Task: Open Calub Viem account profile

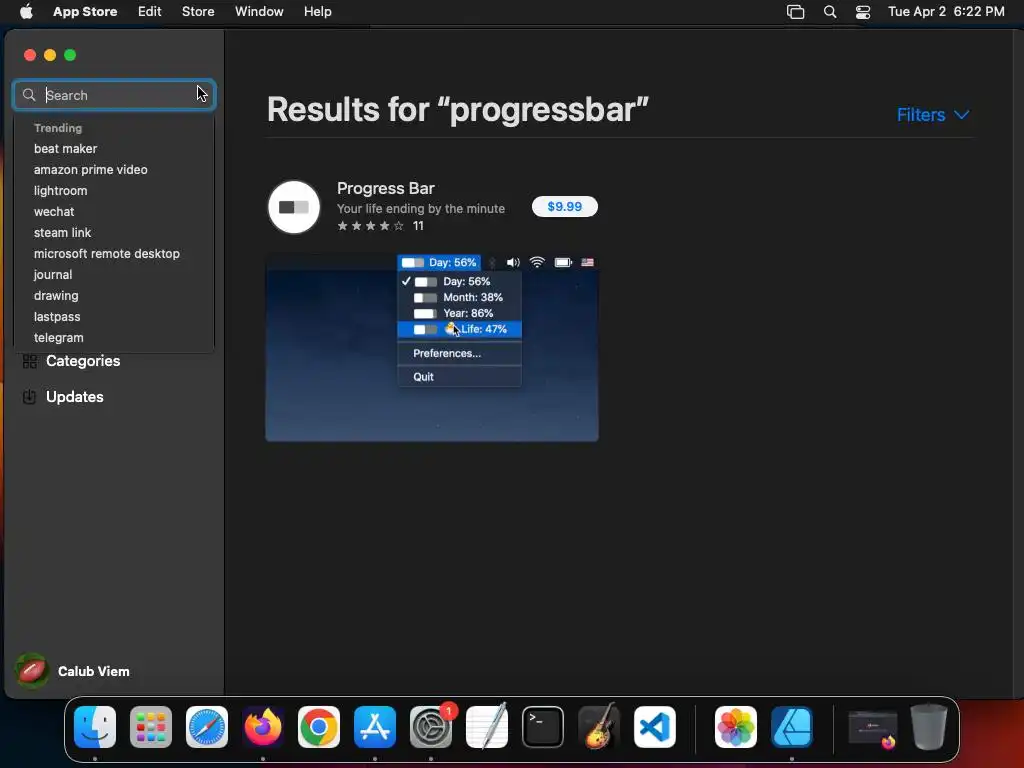Action: point(93,671)
